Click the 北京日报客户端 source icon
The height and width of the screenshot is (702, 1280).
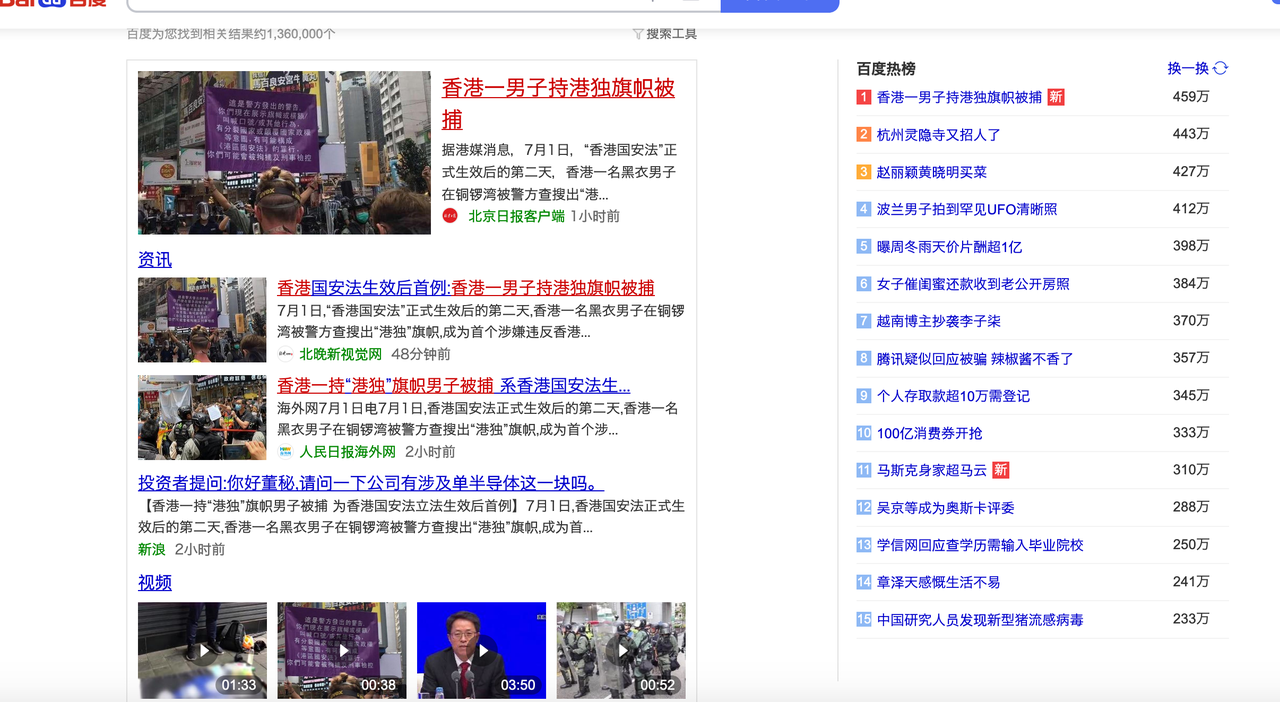coord(451,216)
